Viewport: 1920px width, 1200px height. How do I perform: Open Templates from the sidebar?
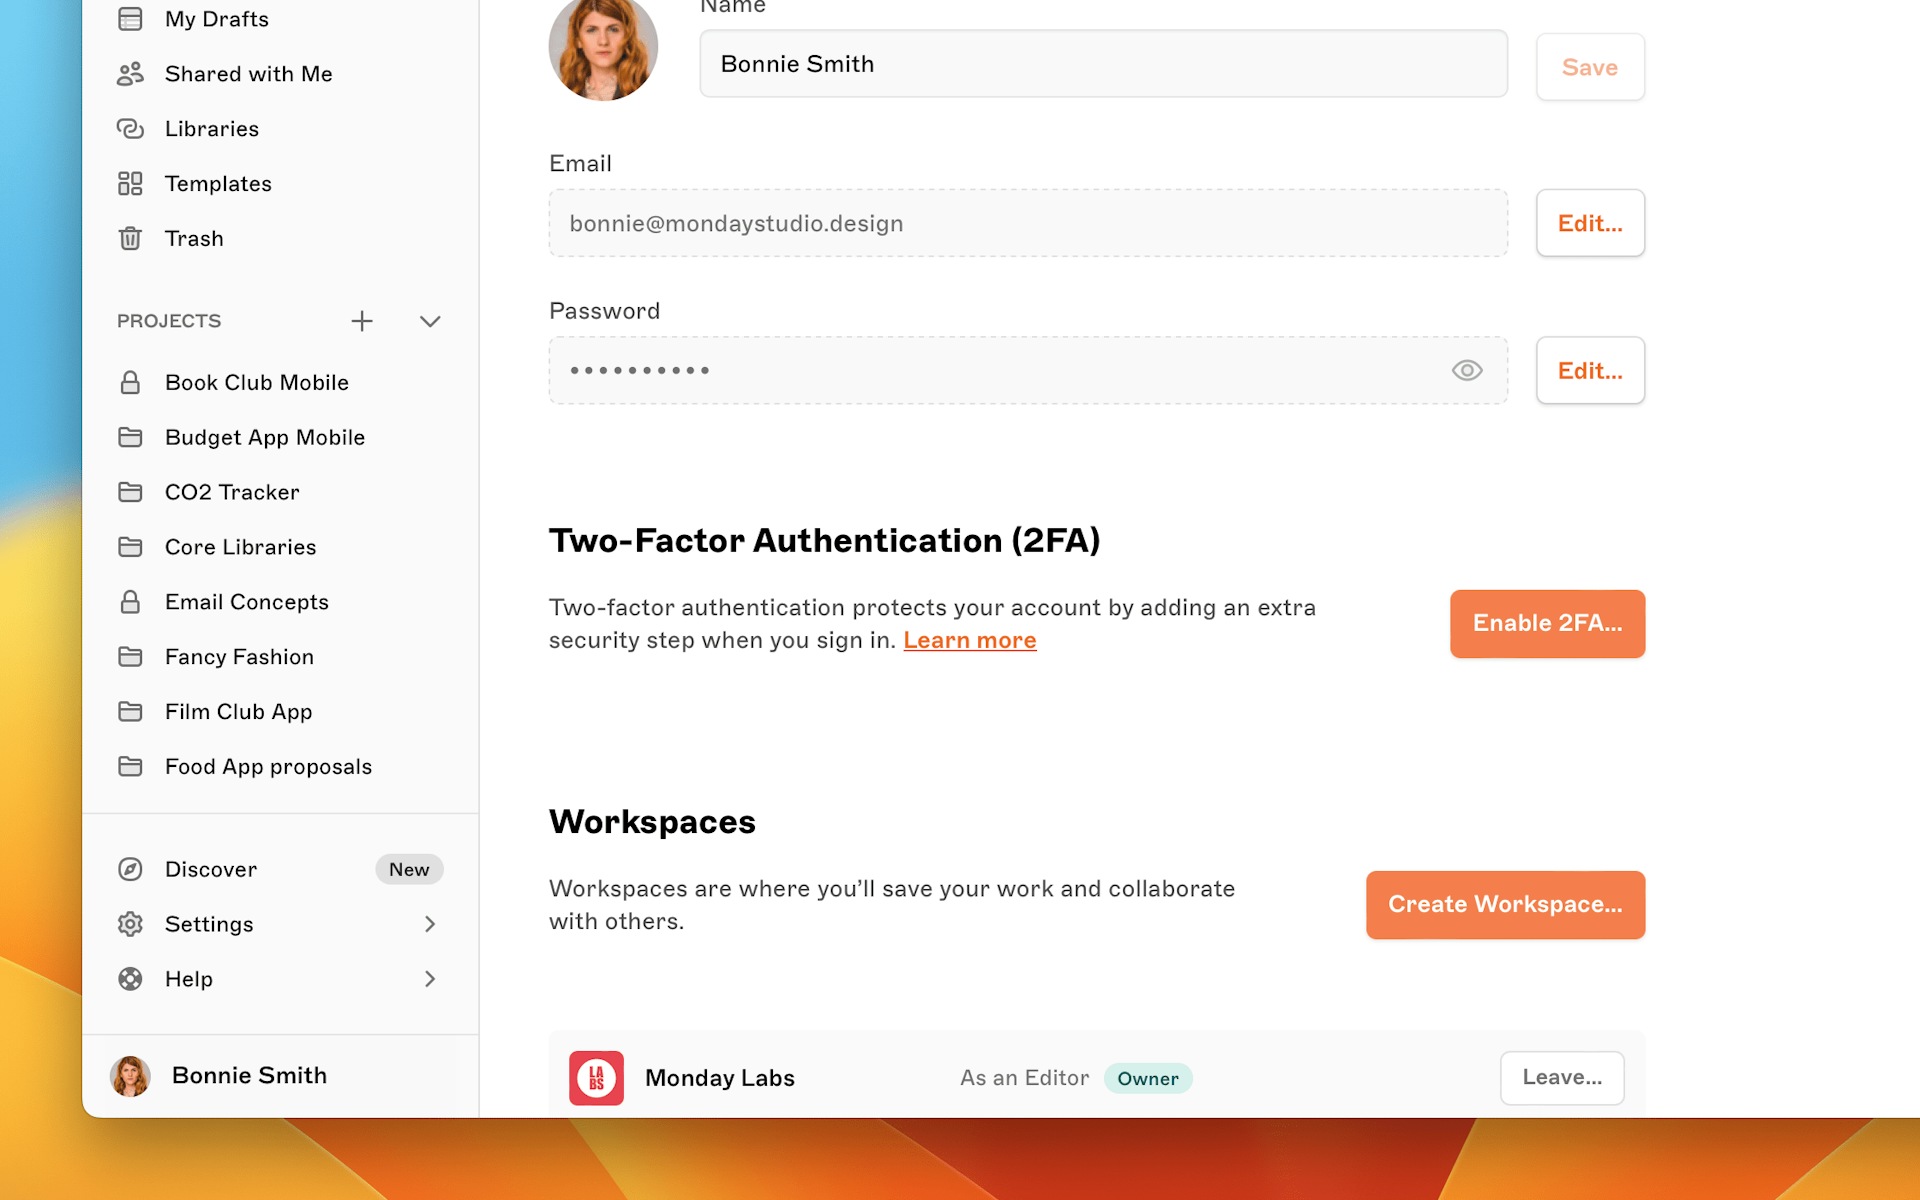pos(218,183)
